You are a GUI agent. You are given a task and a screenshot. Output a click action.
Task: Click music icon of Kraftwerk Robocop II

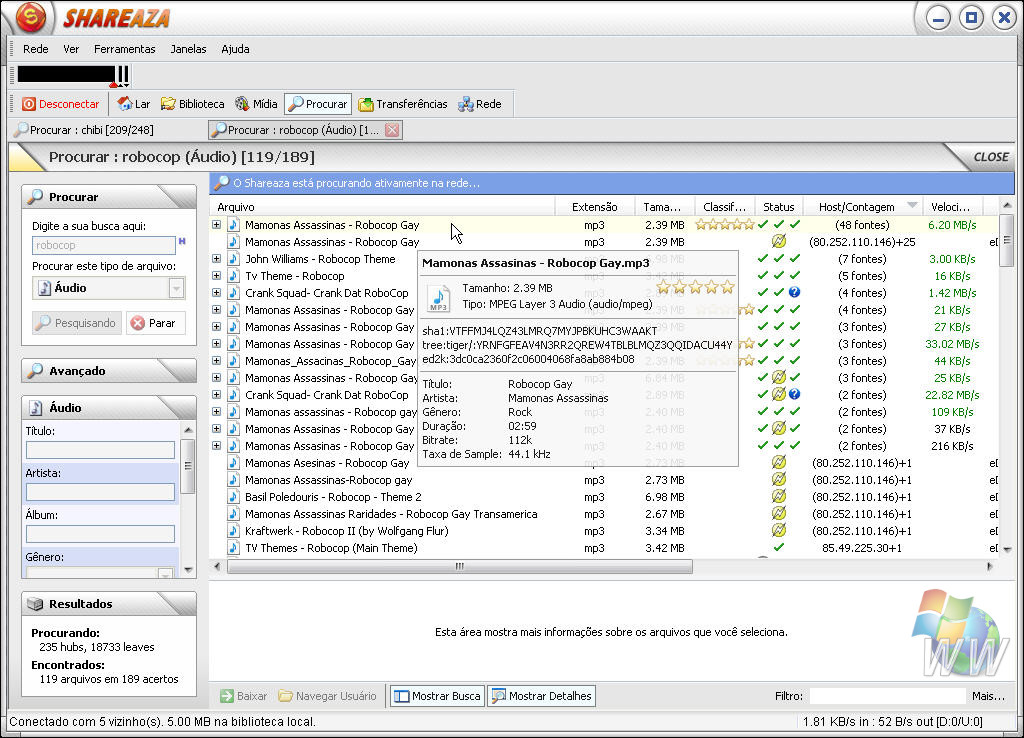pos(233,531)
